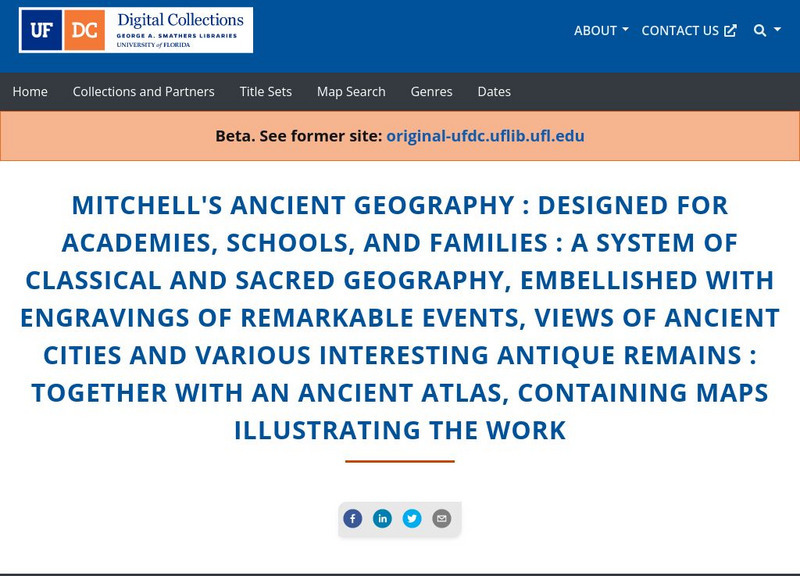Share the page via the Facebook icon
The image size is (800, 576).
click(353, 518)
